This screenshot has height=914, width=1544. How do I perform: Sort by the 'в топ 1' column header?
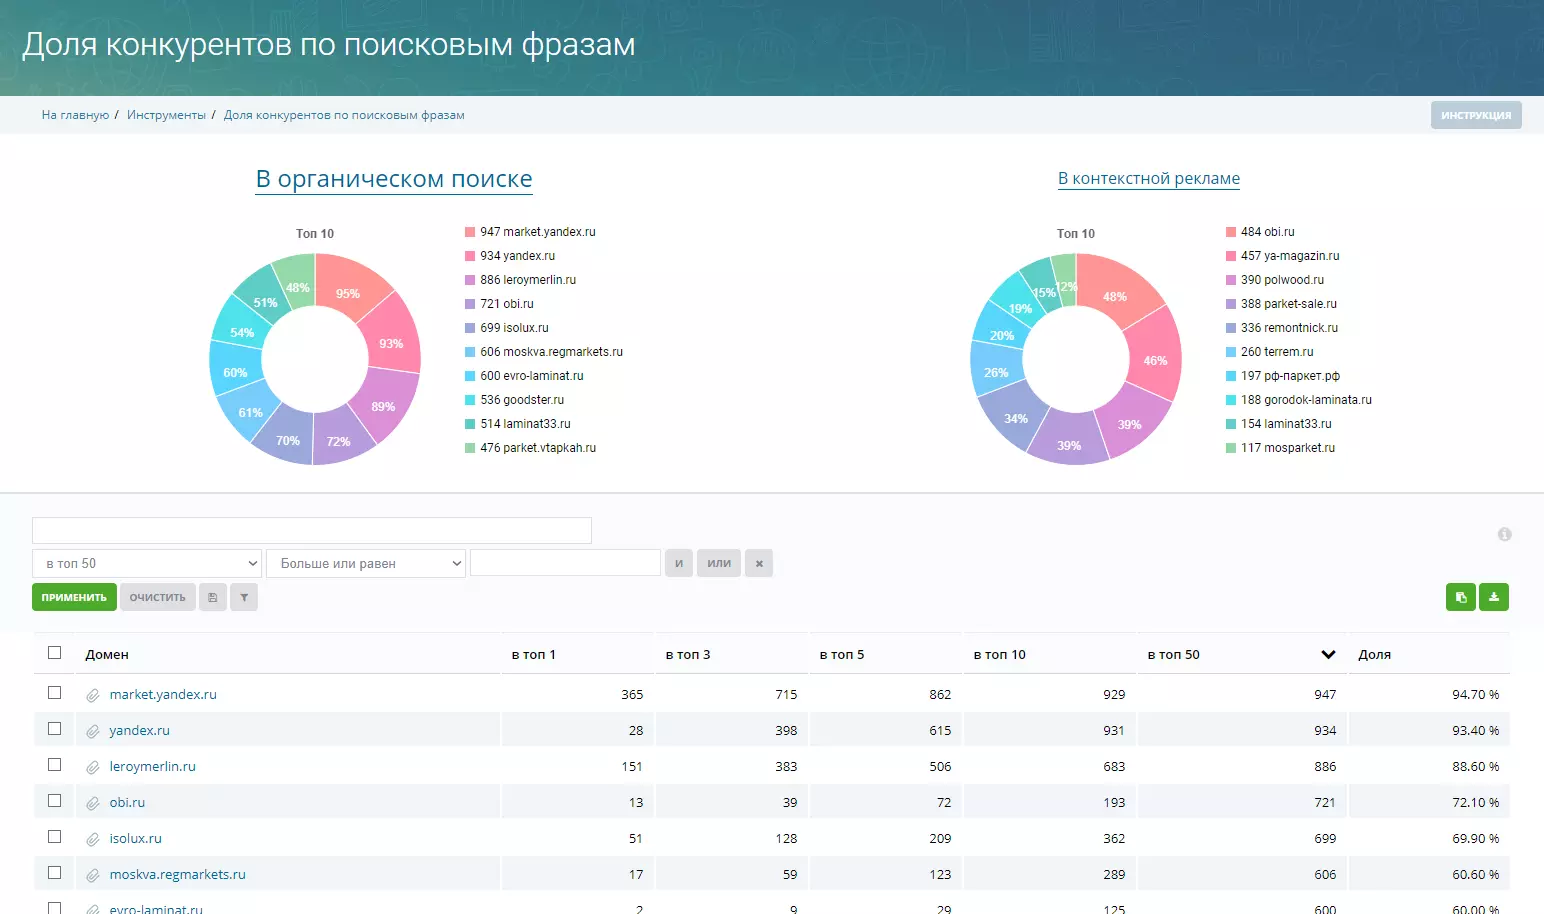(533, 655)
